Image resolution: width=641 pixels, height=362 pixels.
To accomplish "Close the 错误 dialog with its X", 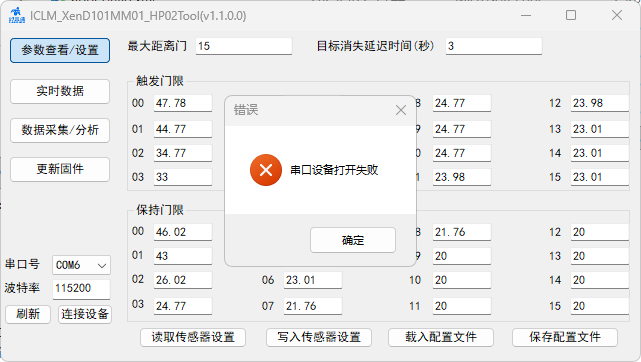I will coord(401,110).
